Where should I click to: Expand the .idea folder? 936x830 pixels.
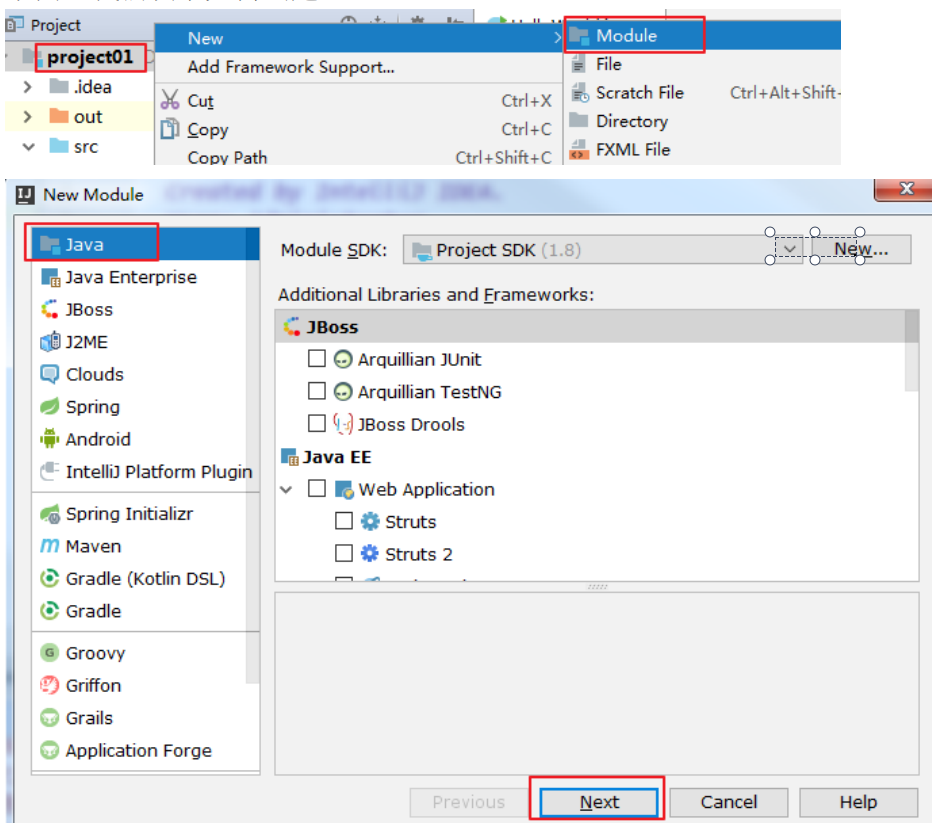(27, 87)
